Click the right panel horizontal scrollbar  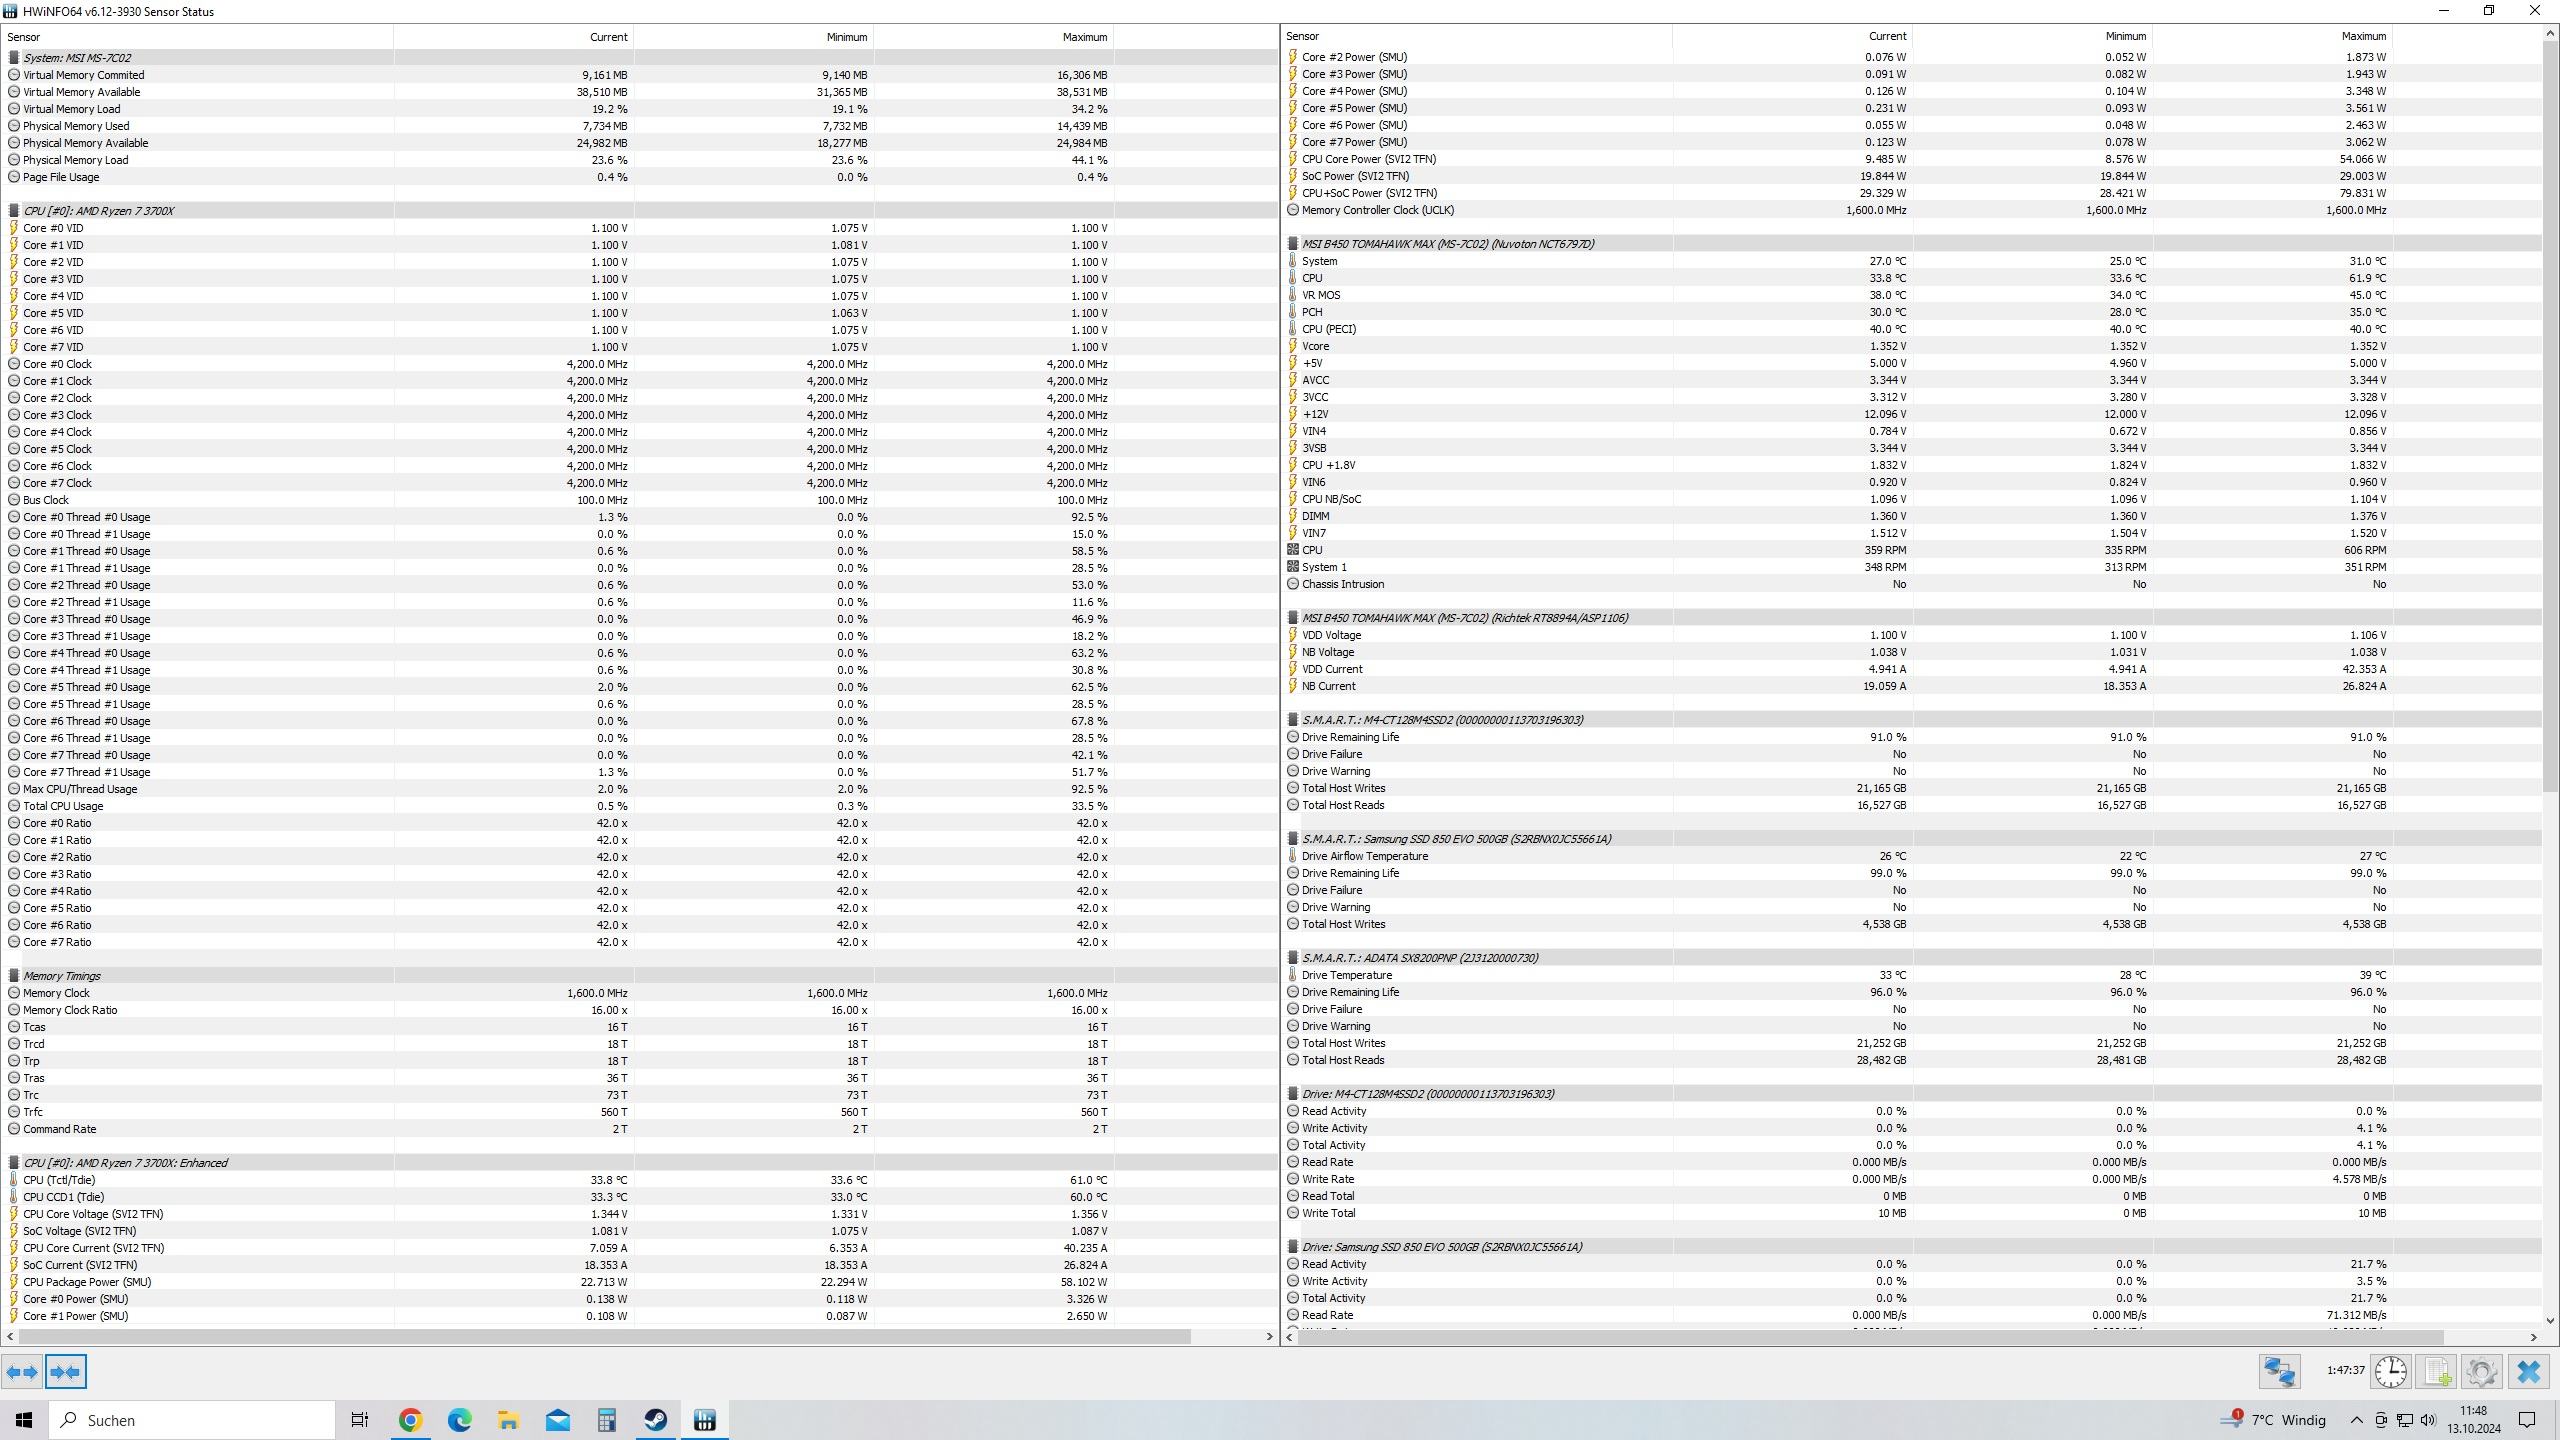[x=1871, y=1336]
